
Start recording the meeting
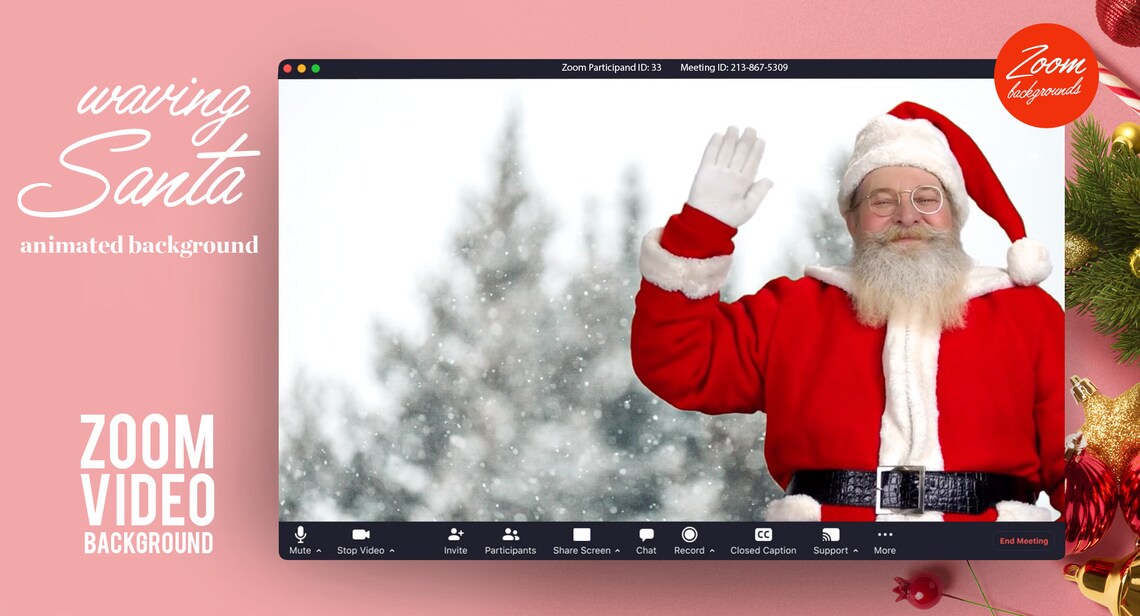690,535
